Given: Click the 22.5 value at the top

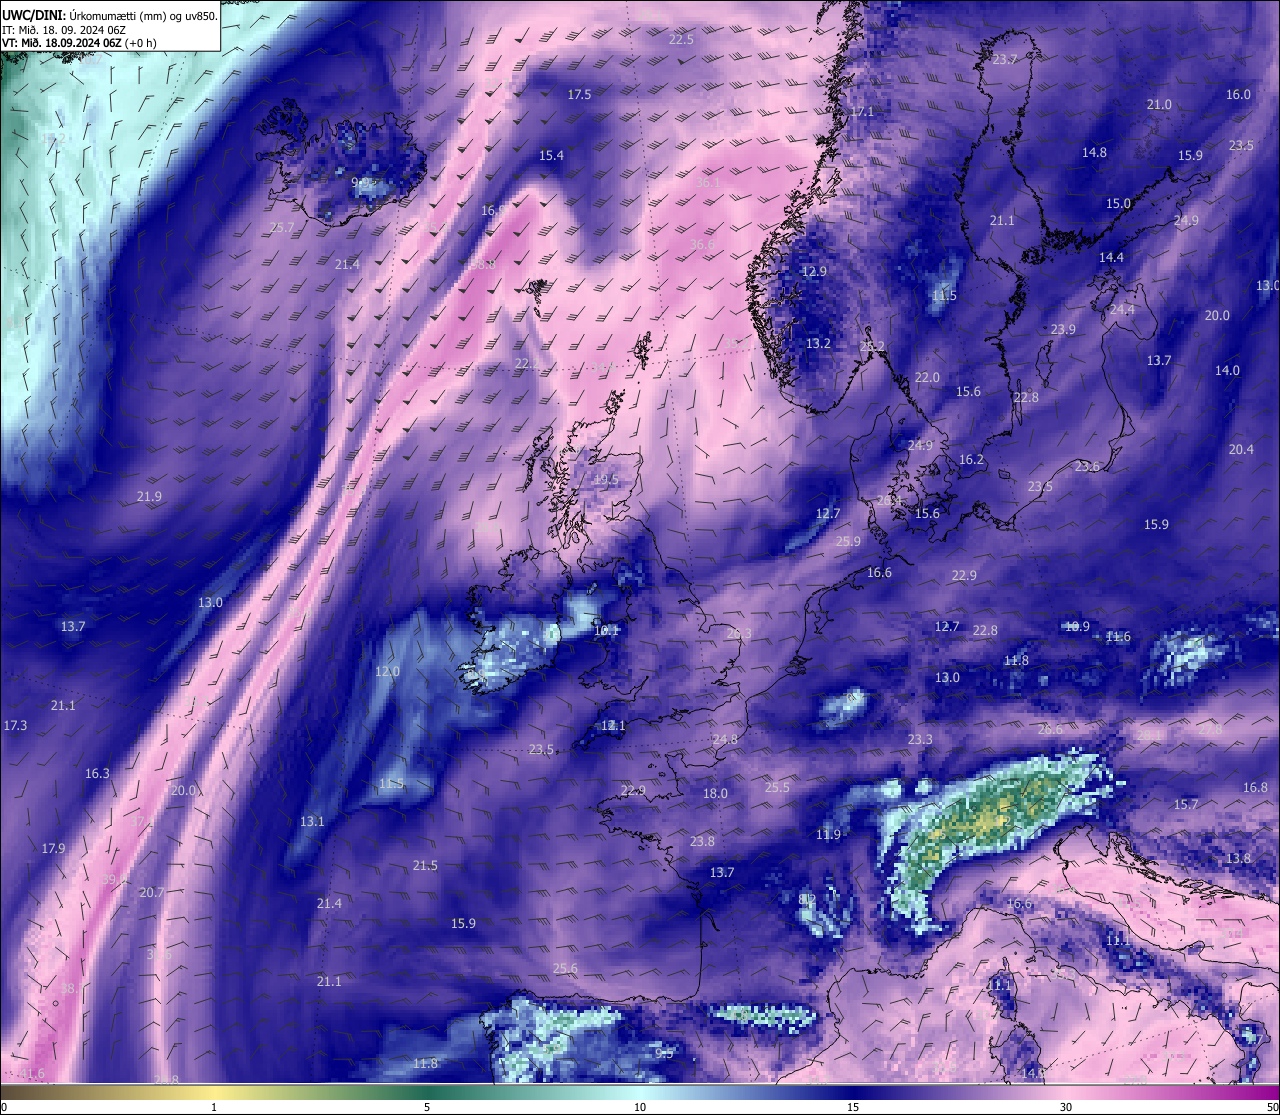Looking at the screenshot, I should pyautogui.click(x=681, y=40).
